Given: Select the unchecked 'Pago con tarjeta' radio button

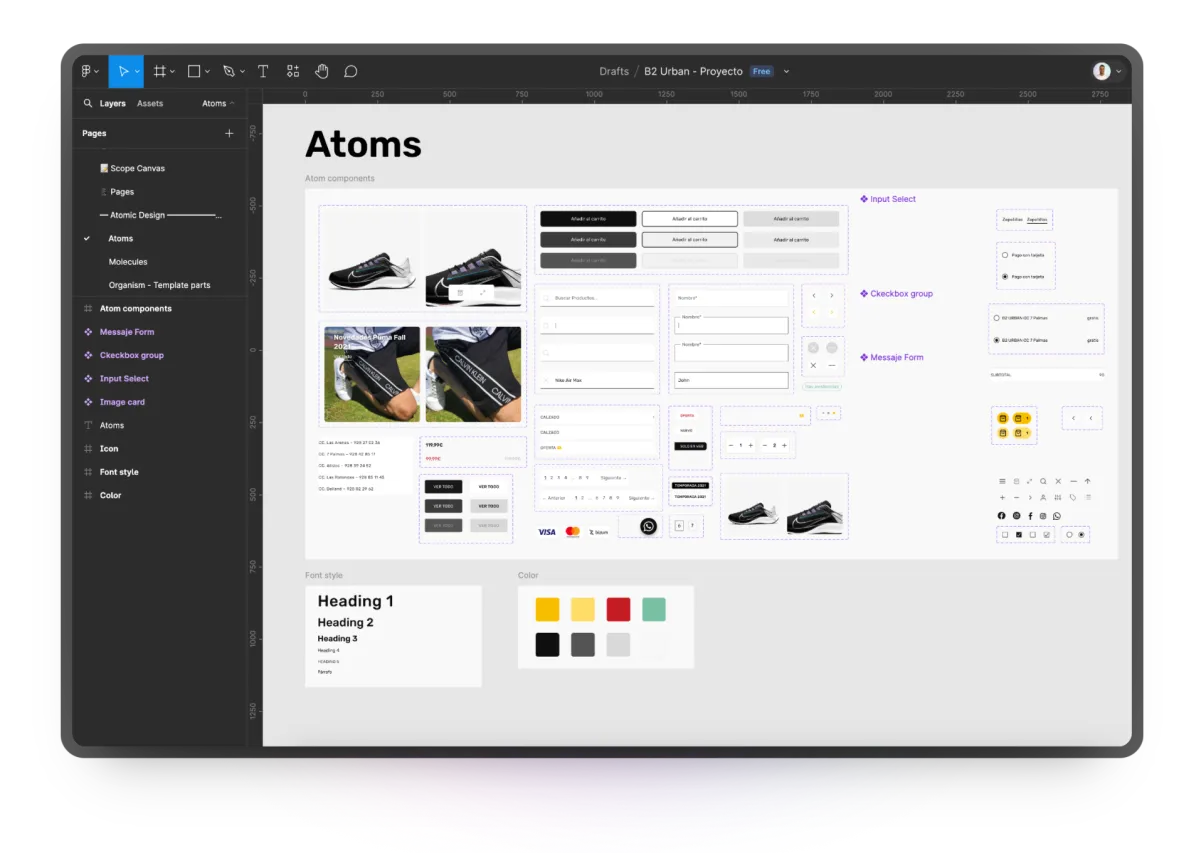Looking at the screenshot, I should point(1005,255).
